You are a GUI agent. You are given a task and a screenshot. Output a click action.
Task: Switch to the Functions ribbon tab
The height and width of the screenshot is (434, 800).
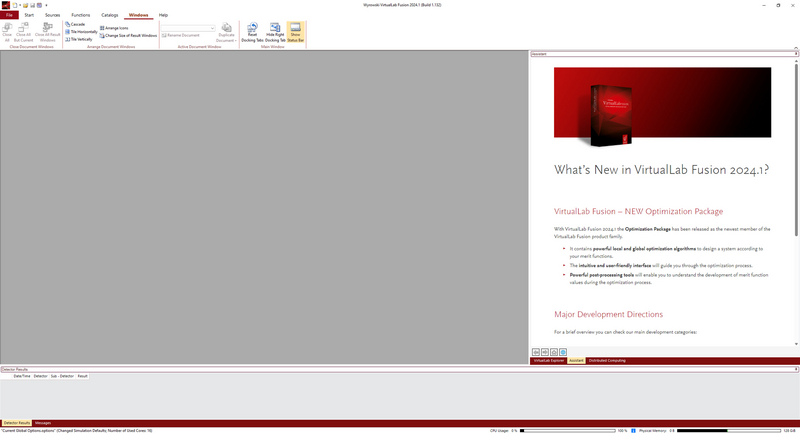point(81,15)
